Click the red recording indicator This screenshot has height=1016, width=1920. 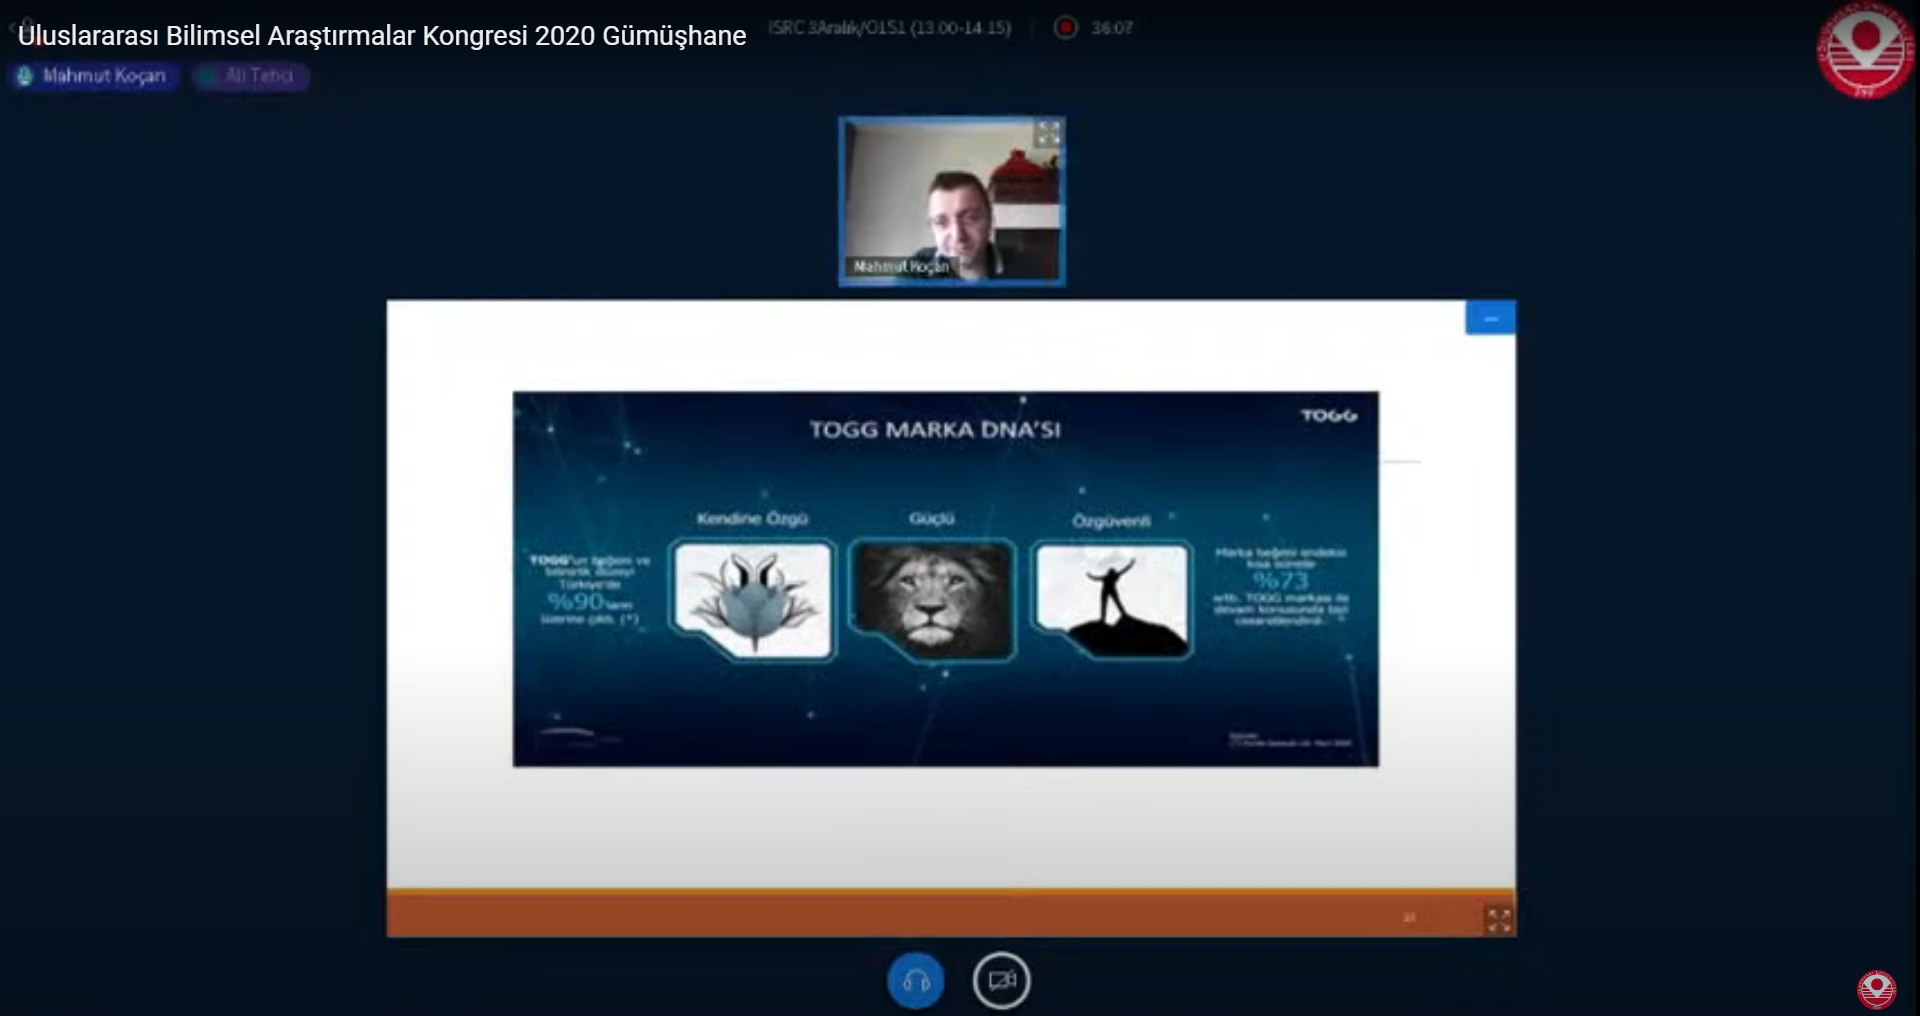click(1066, 27)
